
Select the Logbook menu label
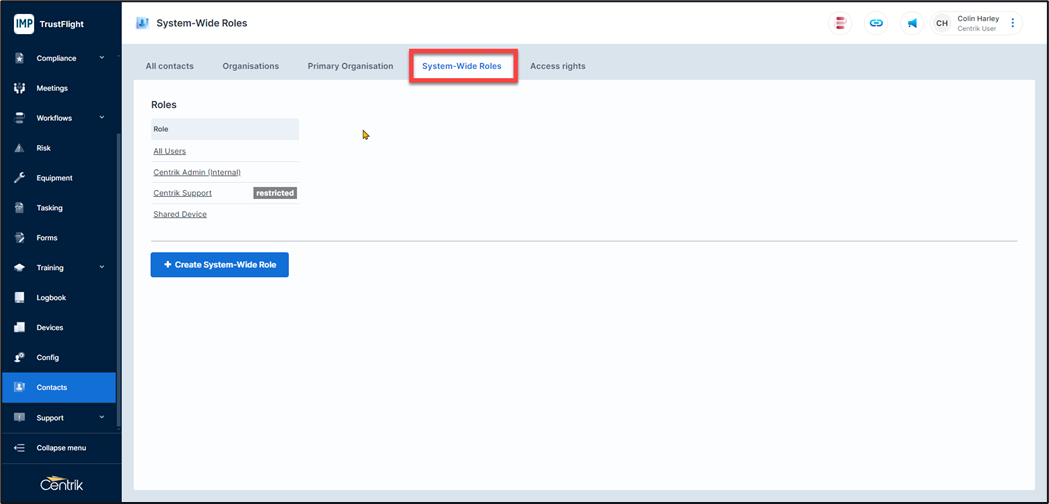pos(51,298)
